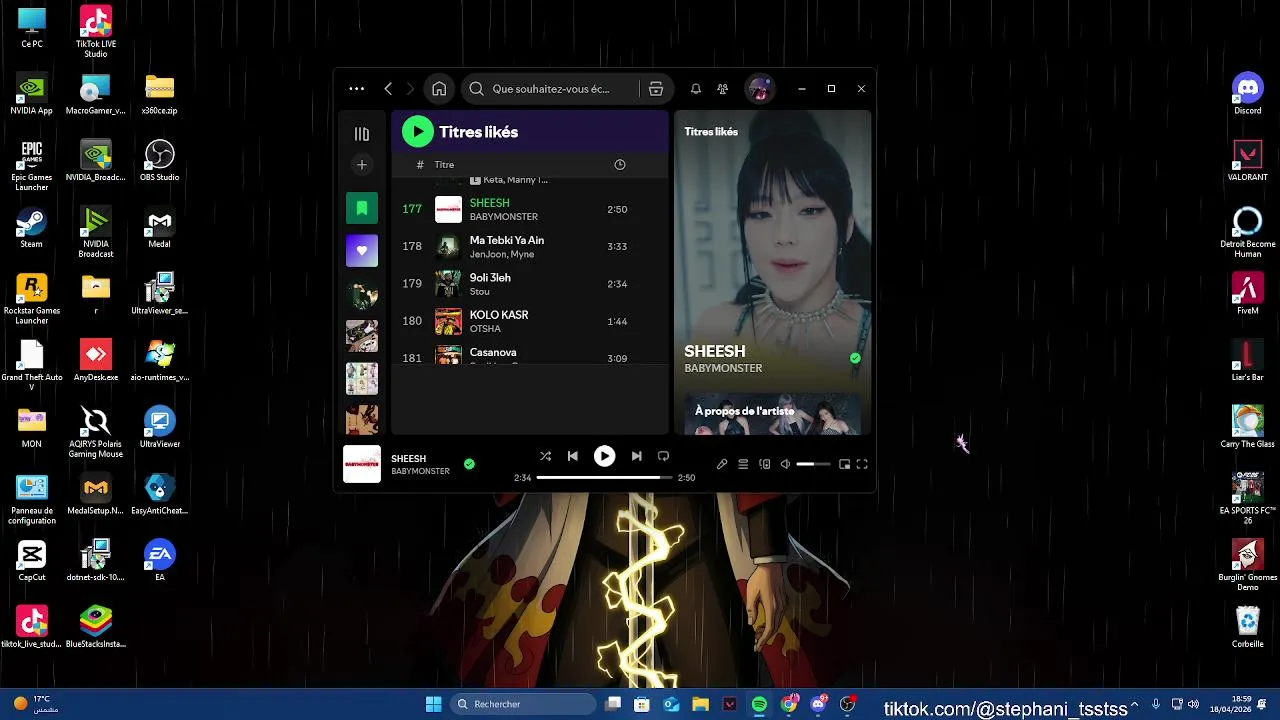Seek on the song progress bar
1280x720 pixels.
tap(604, 478)
